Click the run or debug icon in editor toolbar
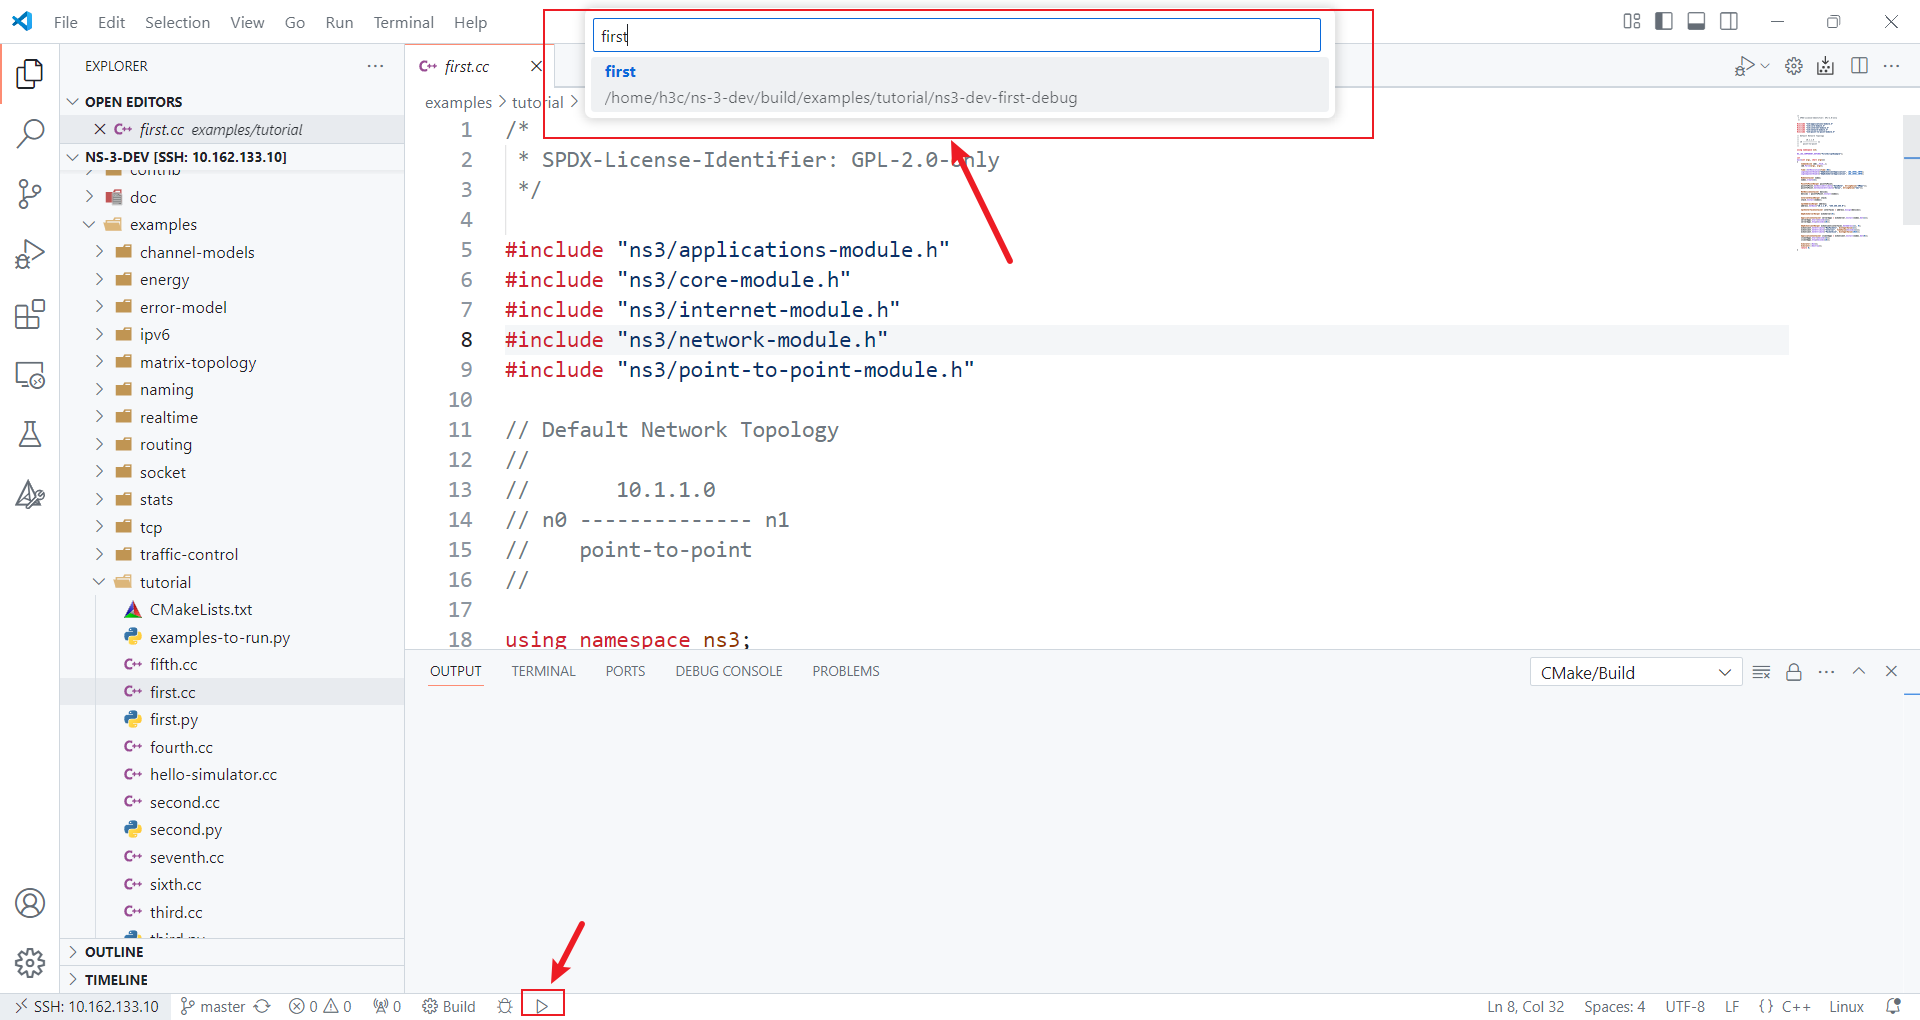Screen dimensions: 1920x1020 1744,66
